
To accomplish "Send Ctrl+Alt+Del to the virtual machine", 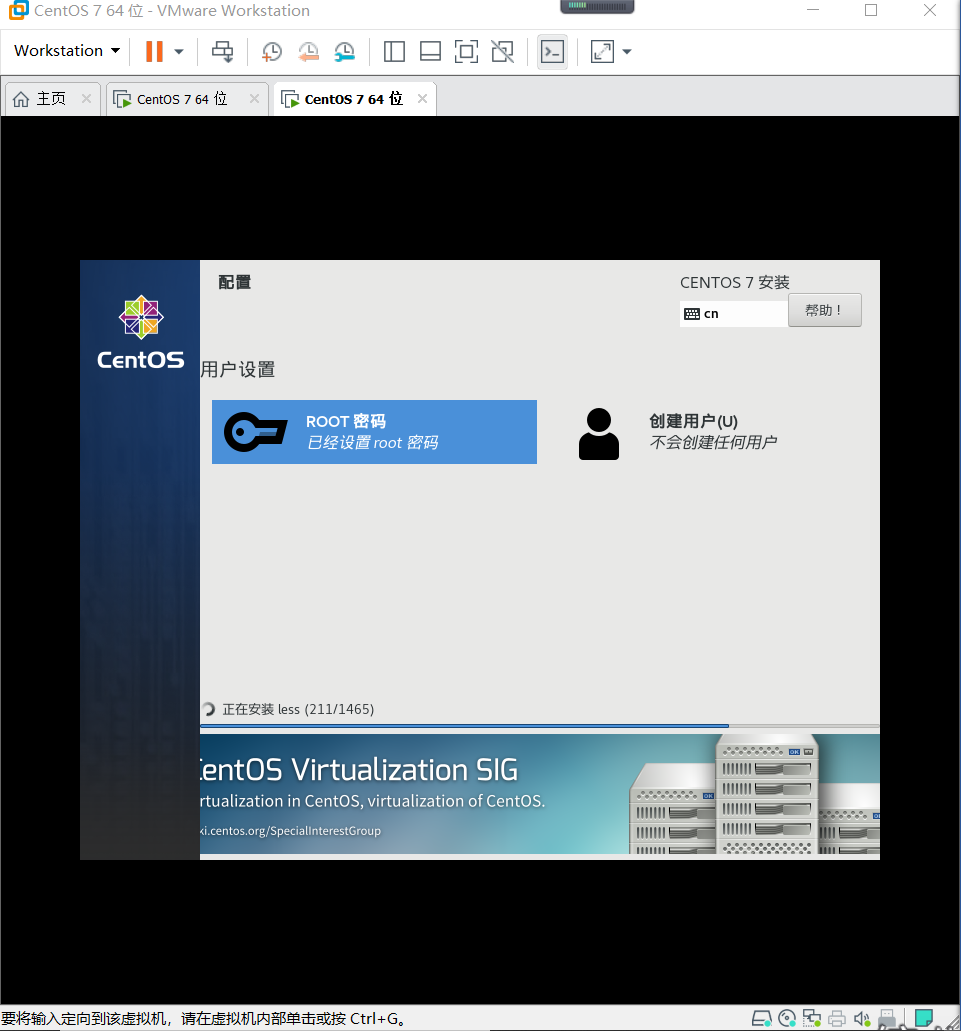I will tap(222, 51).
